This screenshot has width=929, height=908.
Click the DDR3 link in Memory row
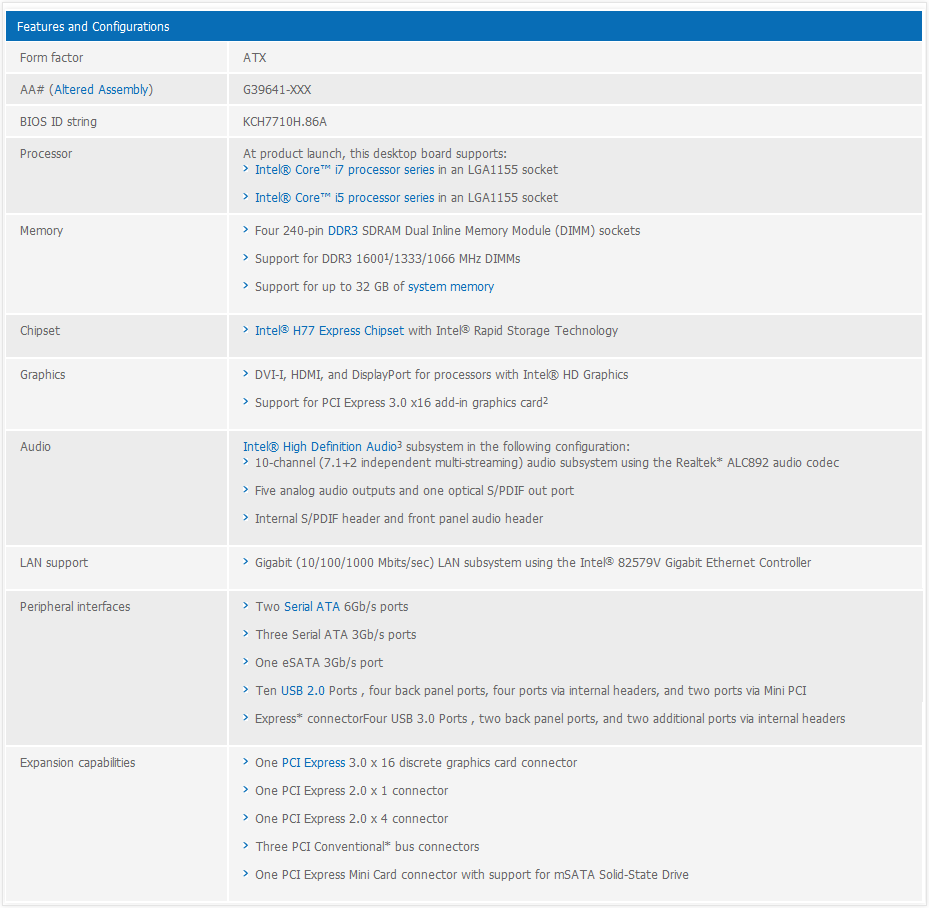[342, 231]
